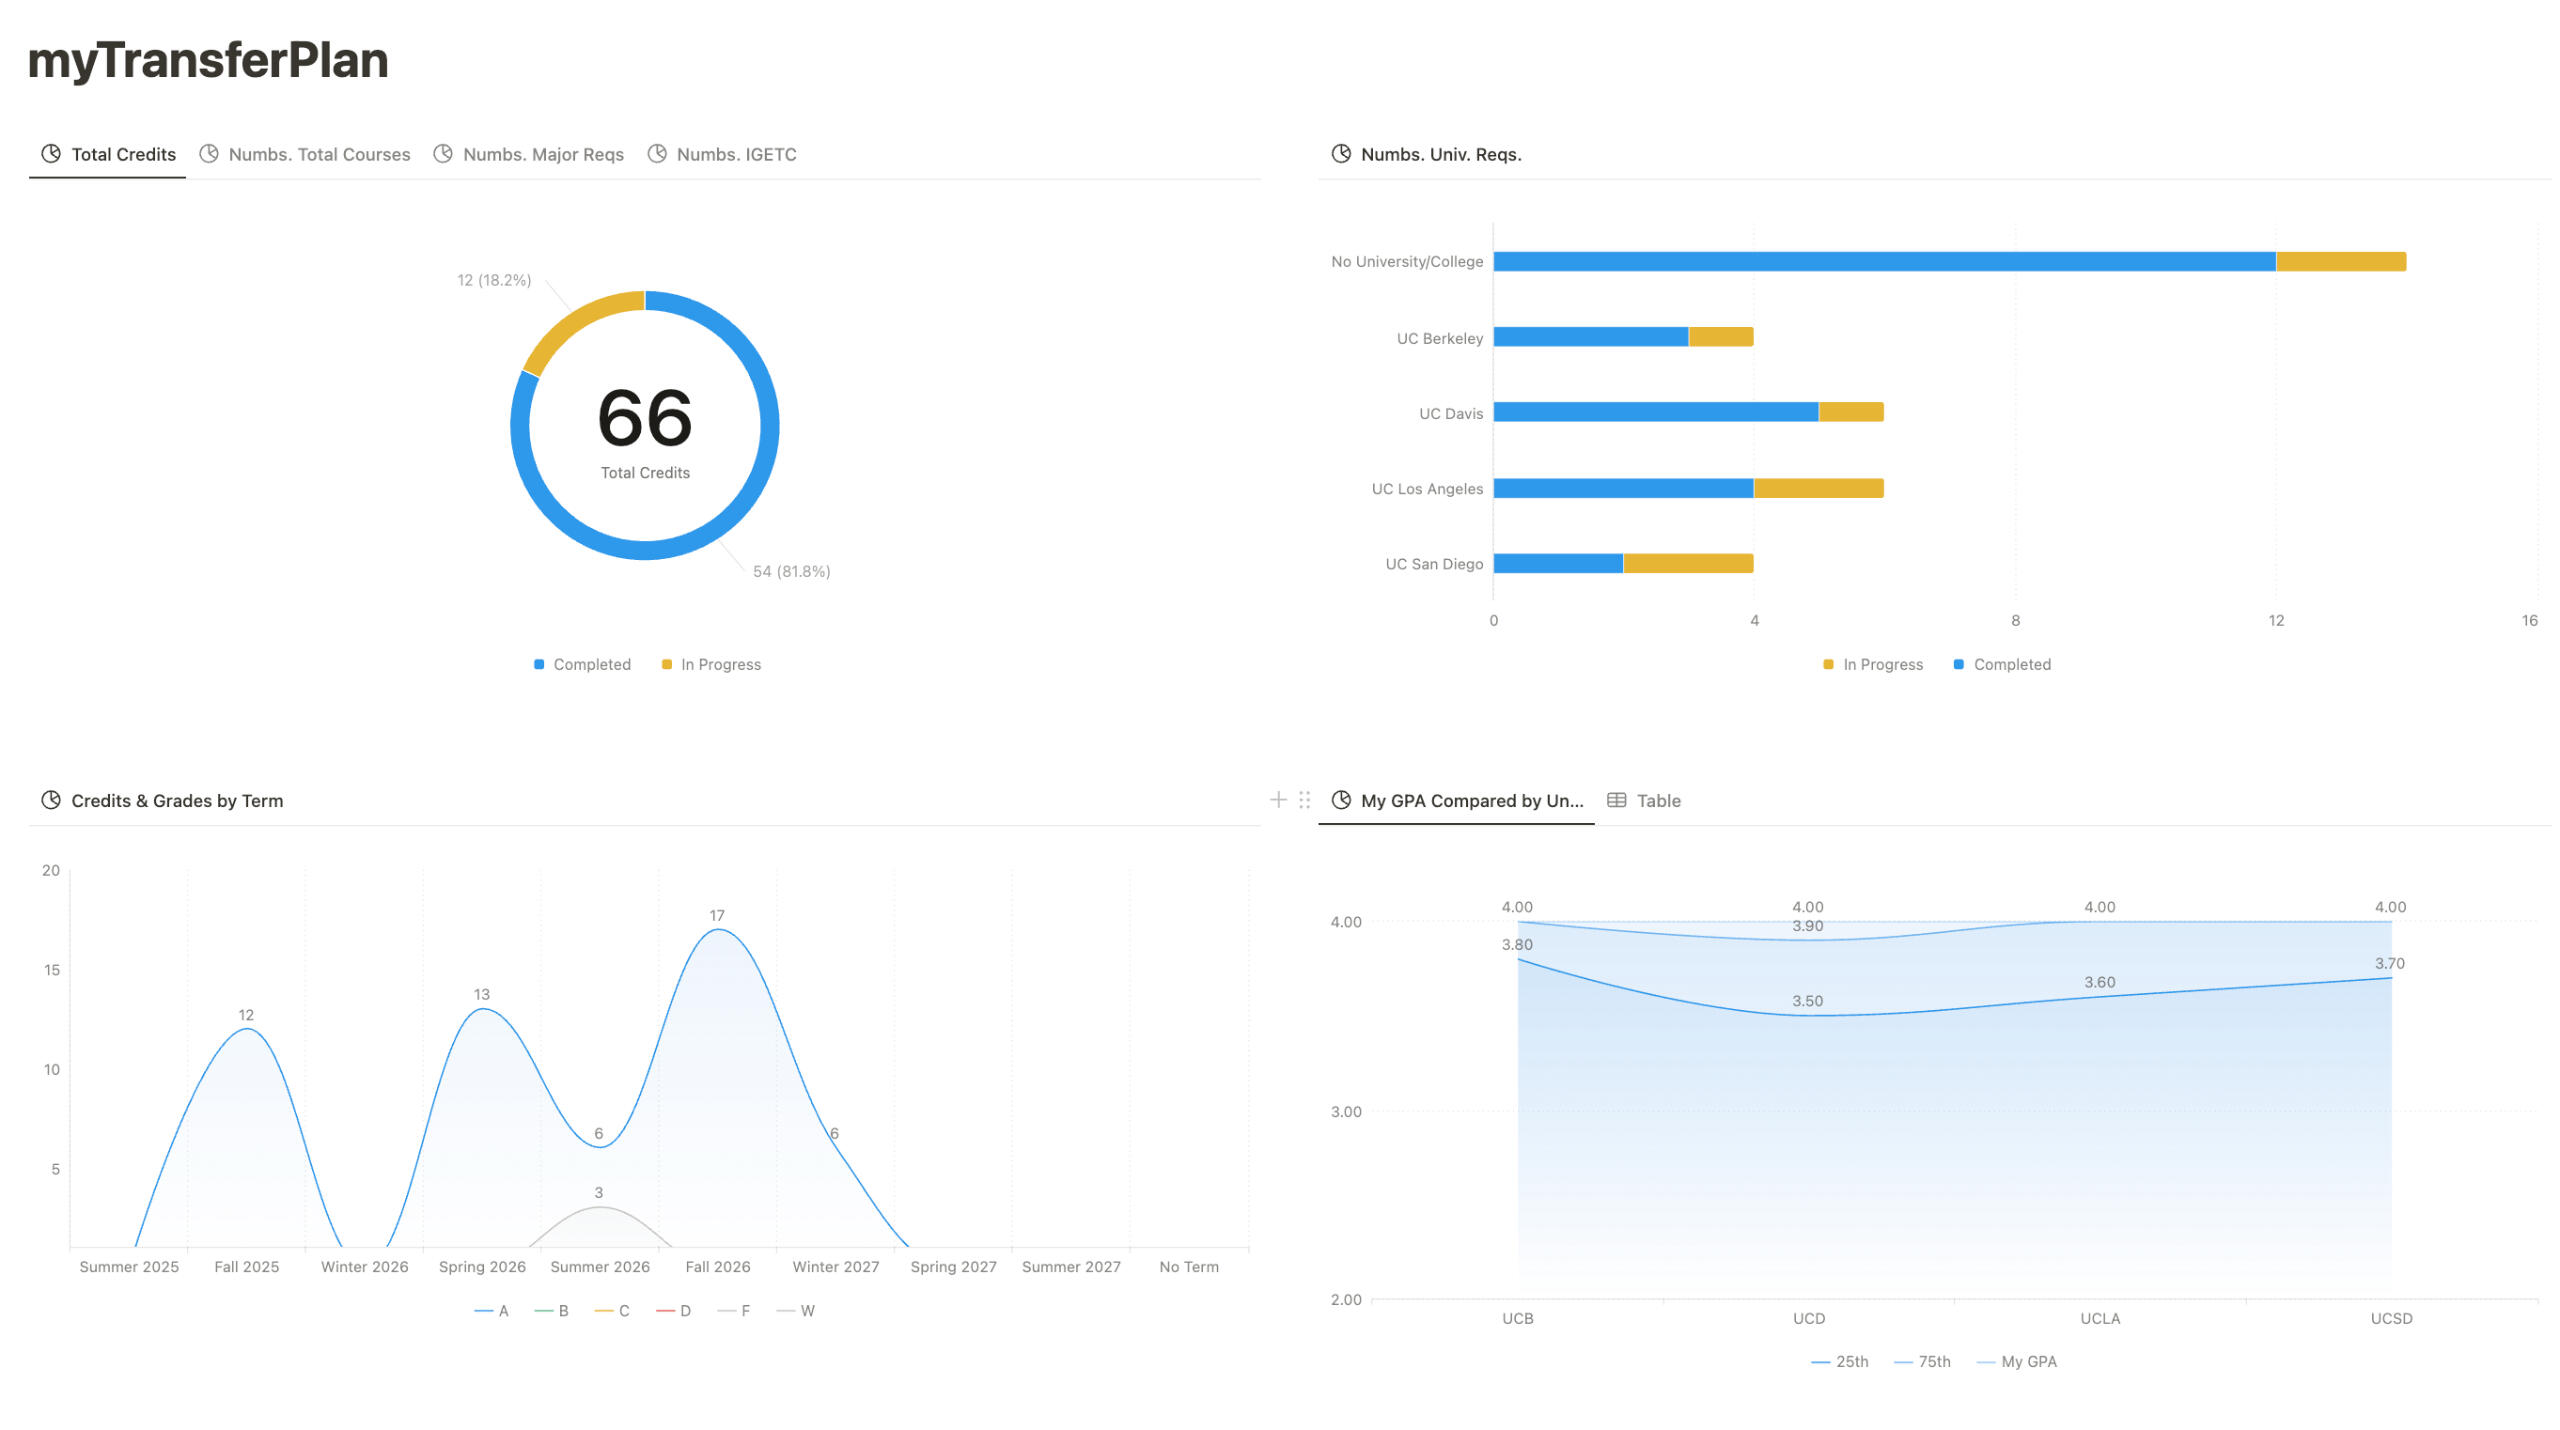The image size is (2560, 1430).
Task: Click chart icon of Numbs. Total Courses tab
Action: point(208,154)
